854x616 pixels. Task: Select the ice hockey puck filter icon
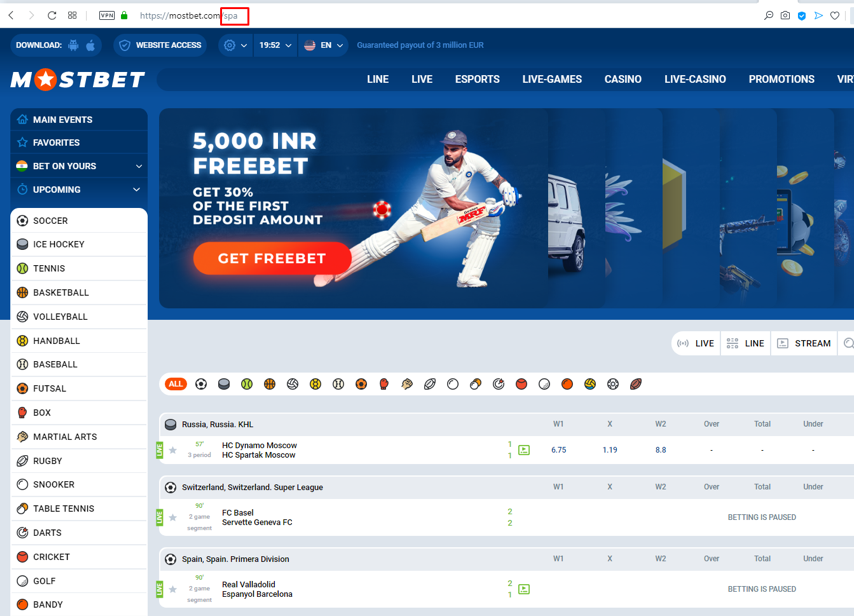(224, 384)
